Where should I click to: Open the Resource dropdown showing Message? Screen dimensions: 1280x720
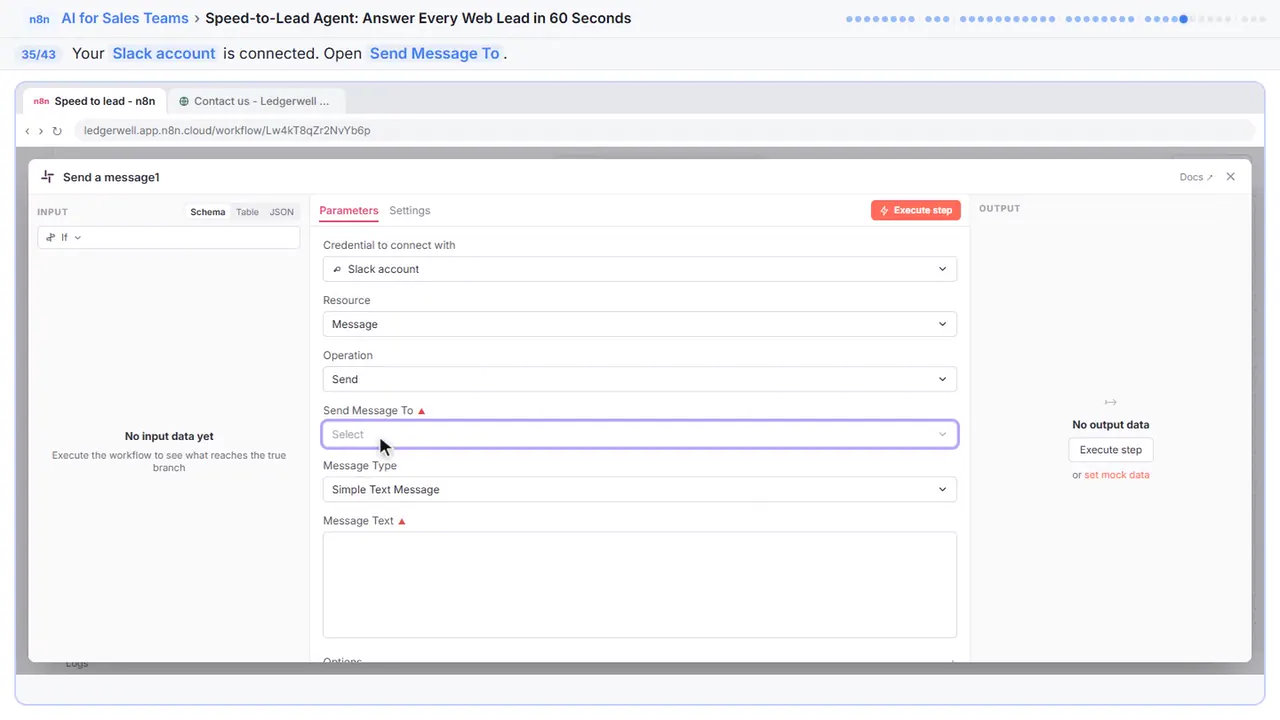[640, 324]
